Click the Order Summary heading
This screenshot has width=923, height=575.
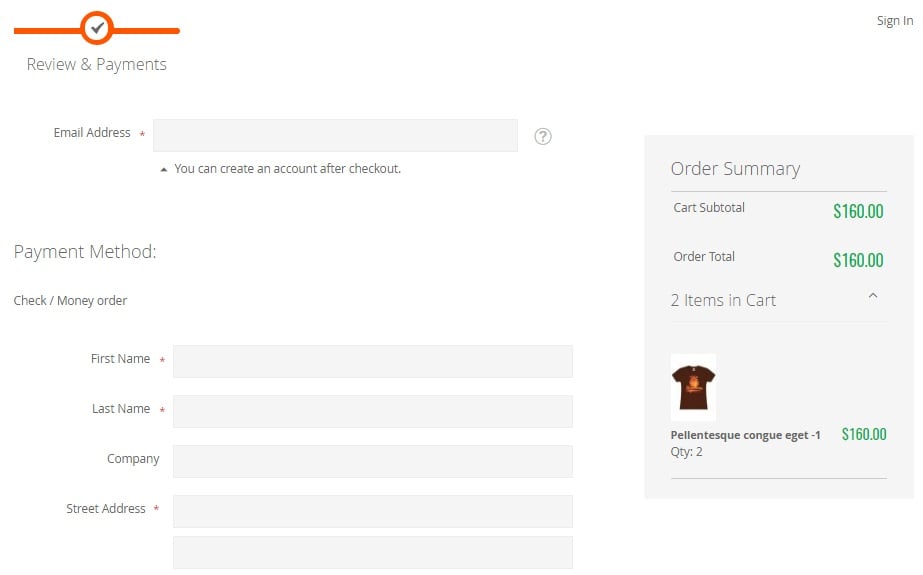click(735, 169)
